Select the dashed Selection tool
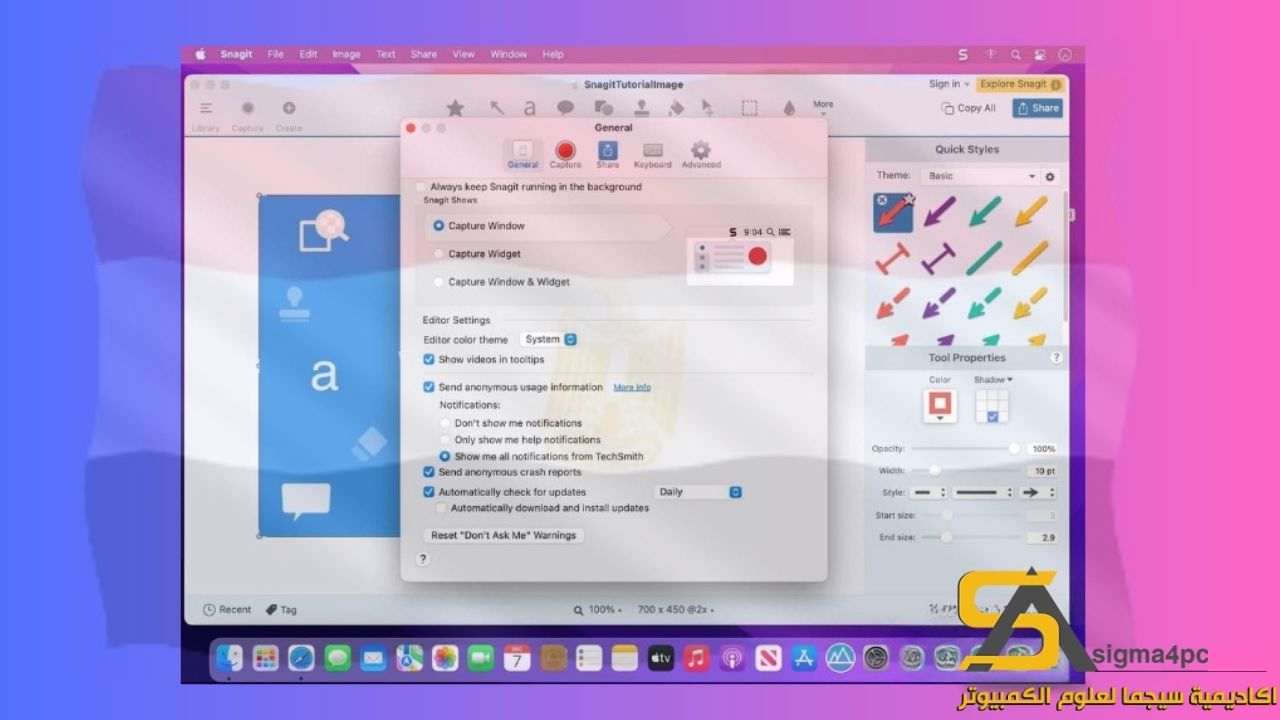This screenshot has width=1280, height=720. coord(749,108)
